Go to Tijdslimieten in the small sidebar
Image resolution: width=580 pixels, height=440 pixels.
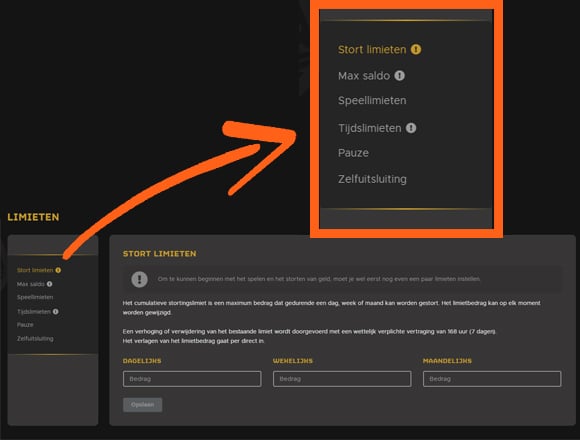(34, 312)
